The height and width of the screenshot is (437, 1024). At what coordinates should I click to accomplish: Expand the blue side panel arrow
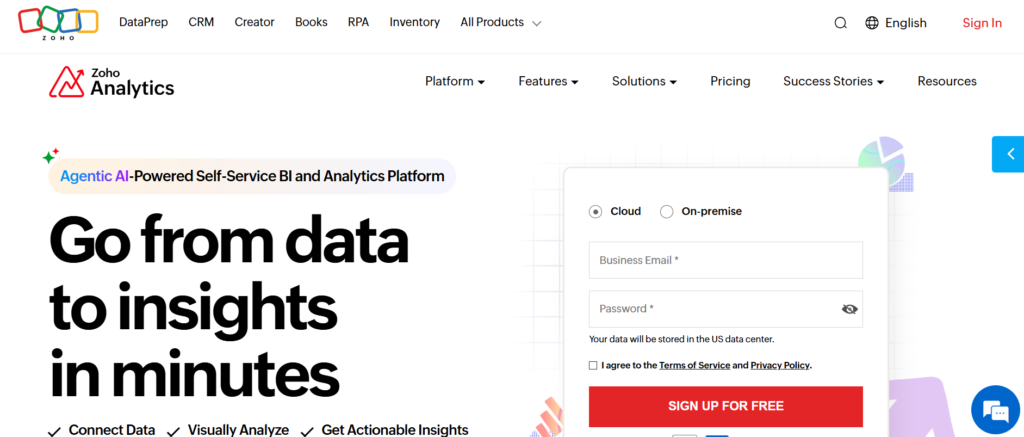tap(1009, 154)
